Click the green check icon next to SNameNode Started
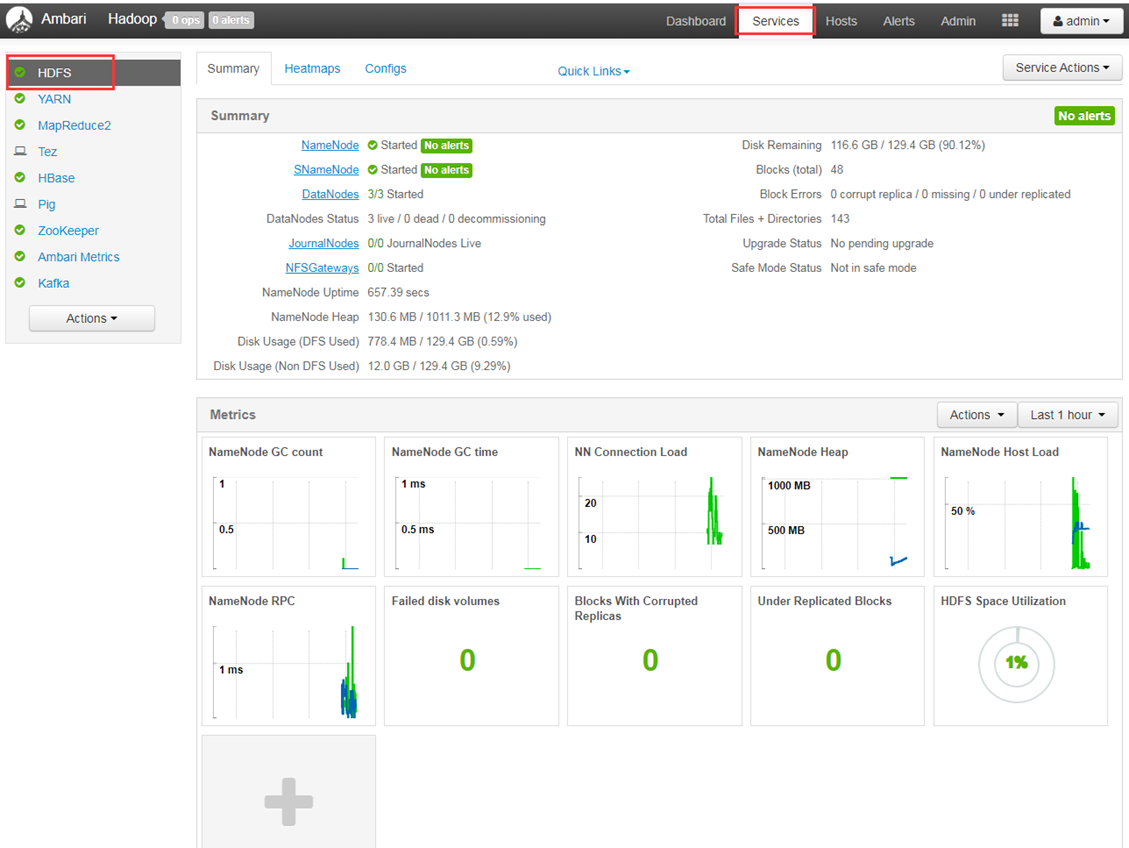The image size is (1129, 848). click(372, 170)
